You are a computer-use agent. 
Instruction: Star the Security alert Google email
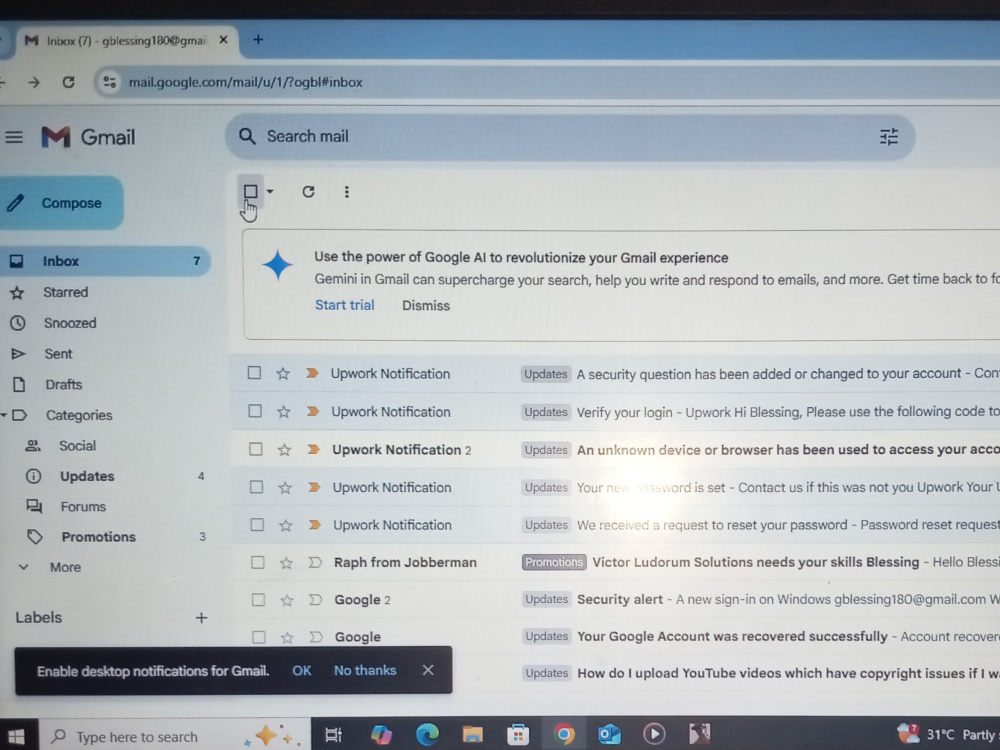tap(287, 600)
